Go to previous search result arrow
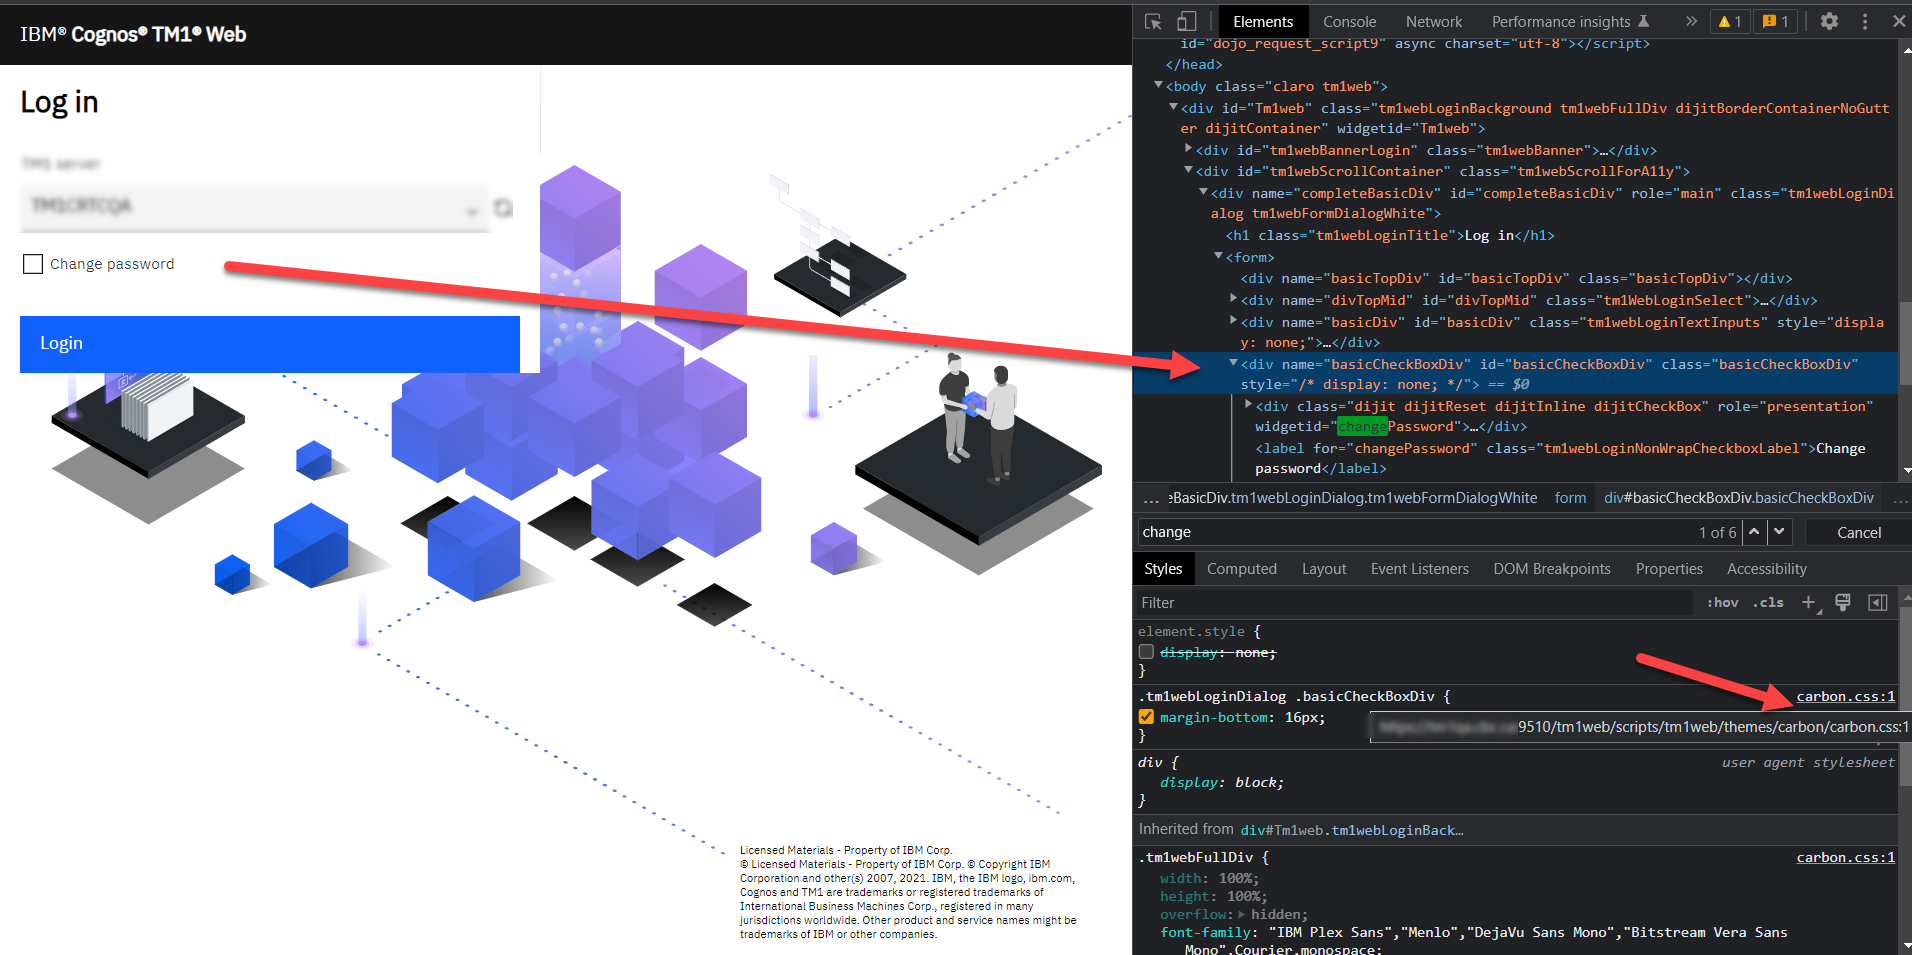1912x955 pixels. tap(1754, 532)
